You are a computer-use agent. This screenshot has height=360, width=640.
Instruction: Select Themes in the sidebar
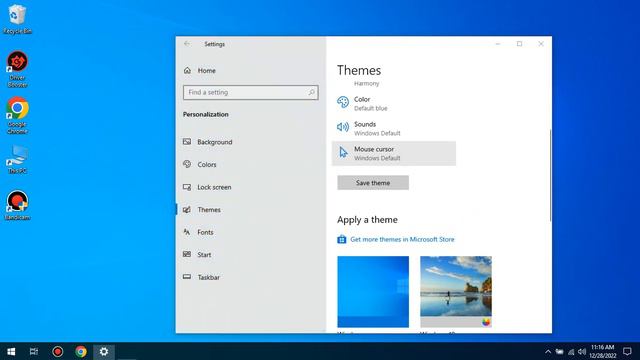pos(251,210)
